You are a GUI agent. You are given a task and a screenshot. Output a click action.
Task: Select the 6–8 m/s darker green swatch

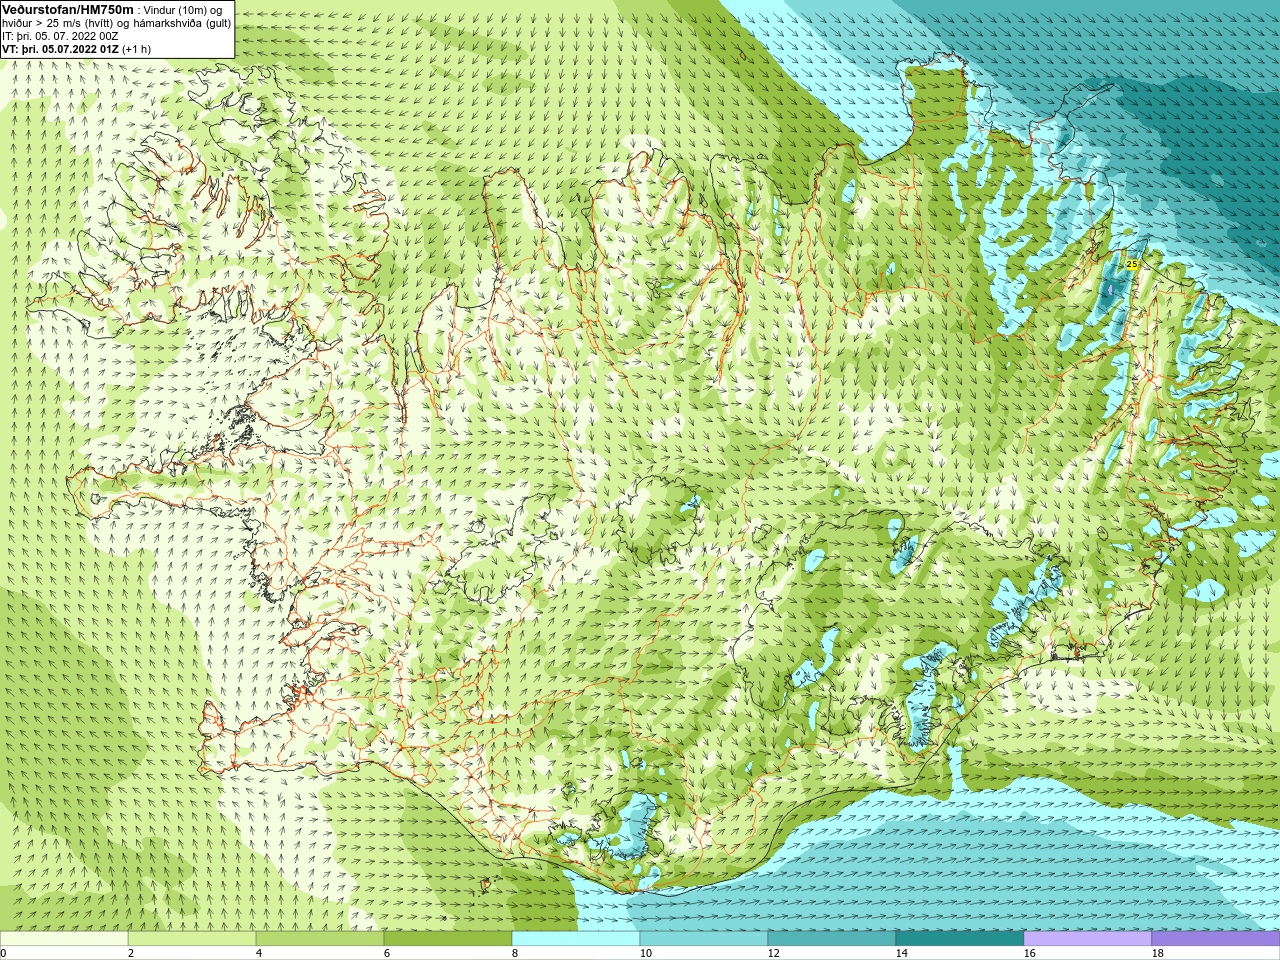448,939
